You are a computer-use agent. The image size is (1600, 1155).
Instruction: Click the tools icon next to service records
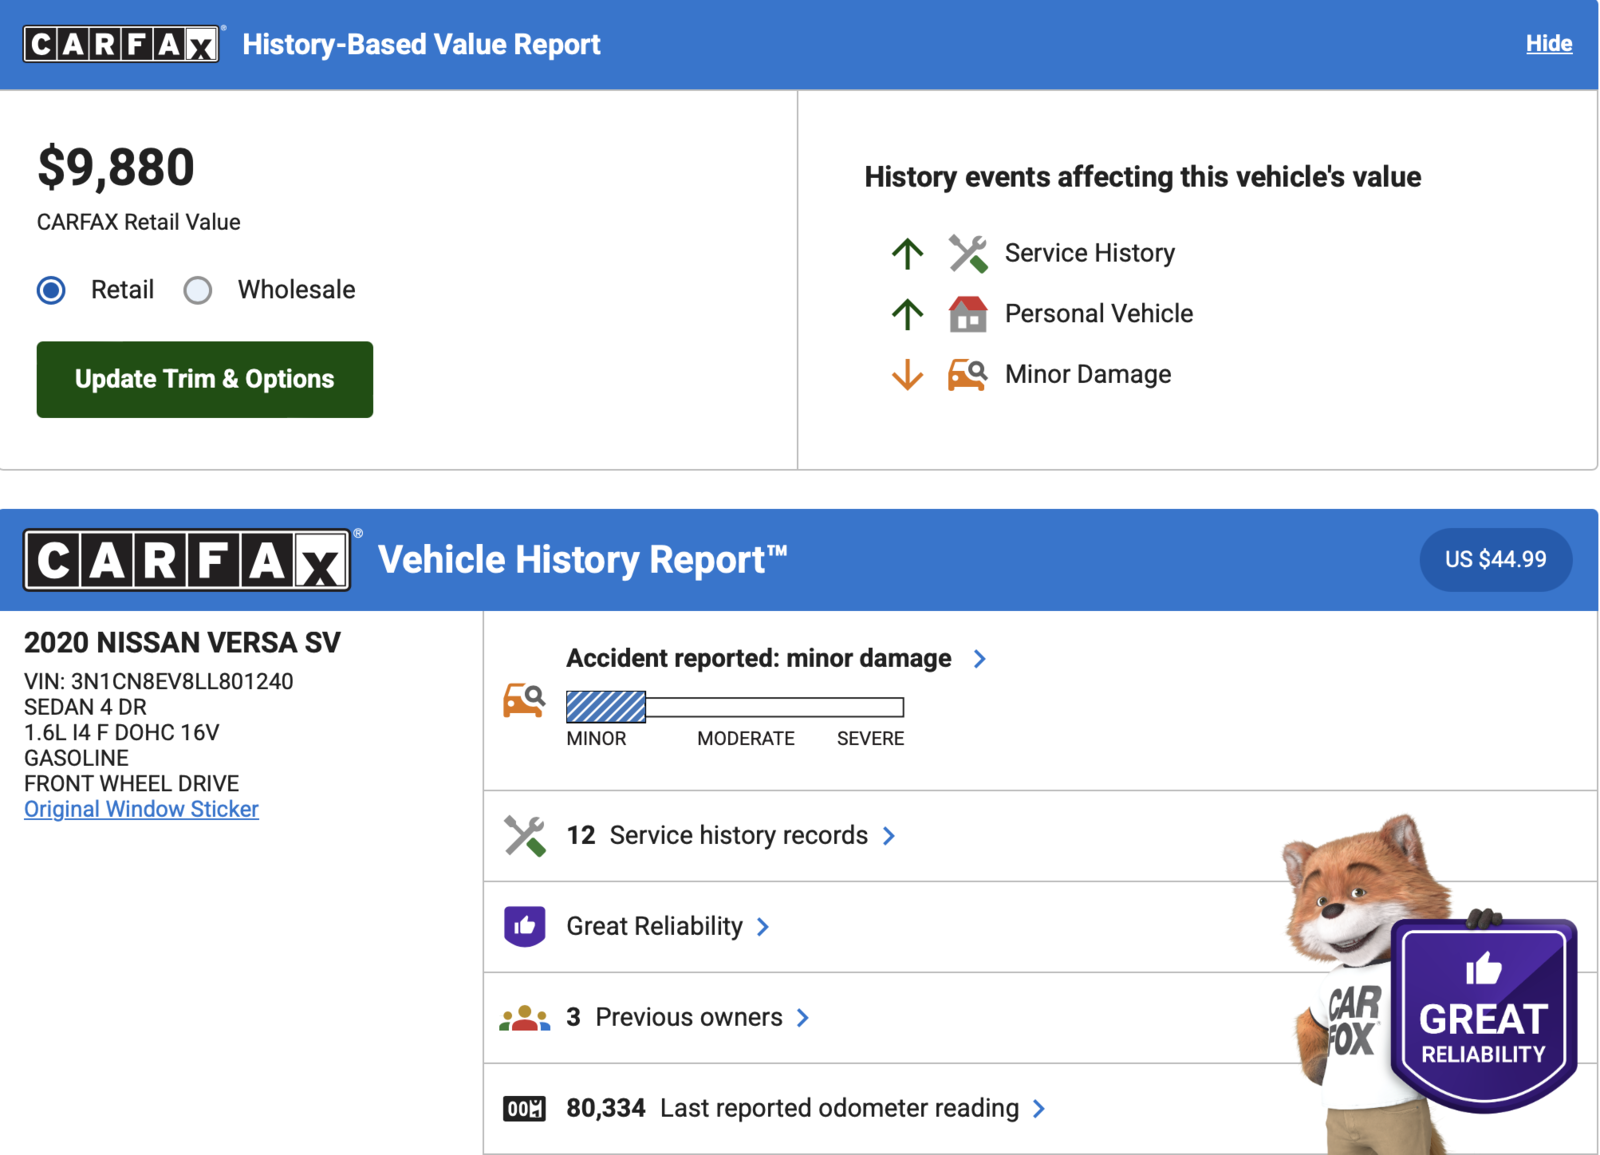pyautogui.click(x=524, y=836)
